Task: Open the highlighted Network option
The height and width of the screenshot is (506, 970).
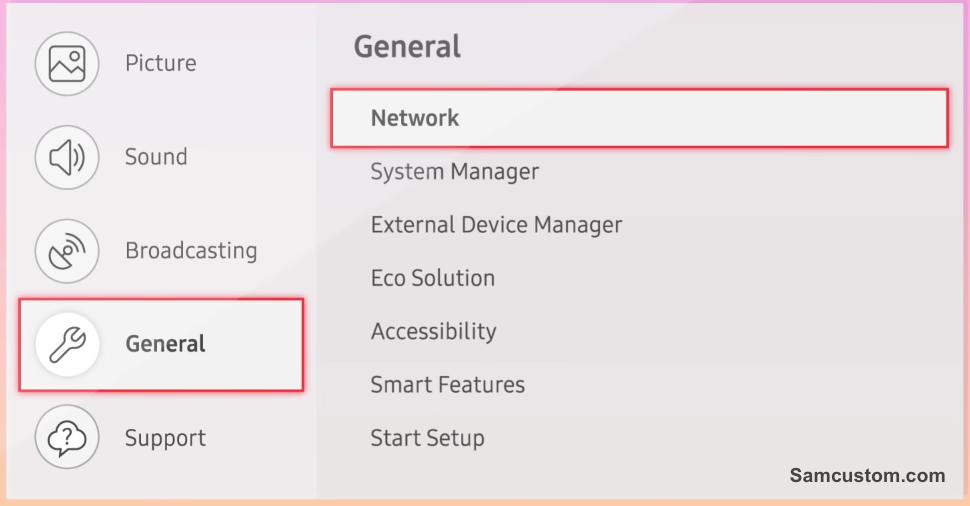Action: (x=639, y=118)
